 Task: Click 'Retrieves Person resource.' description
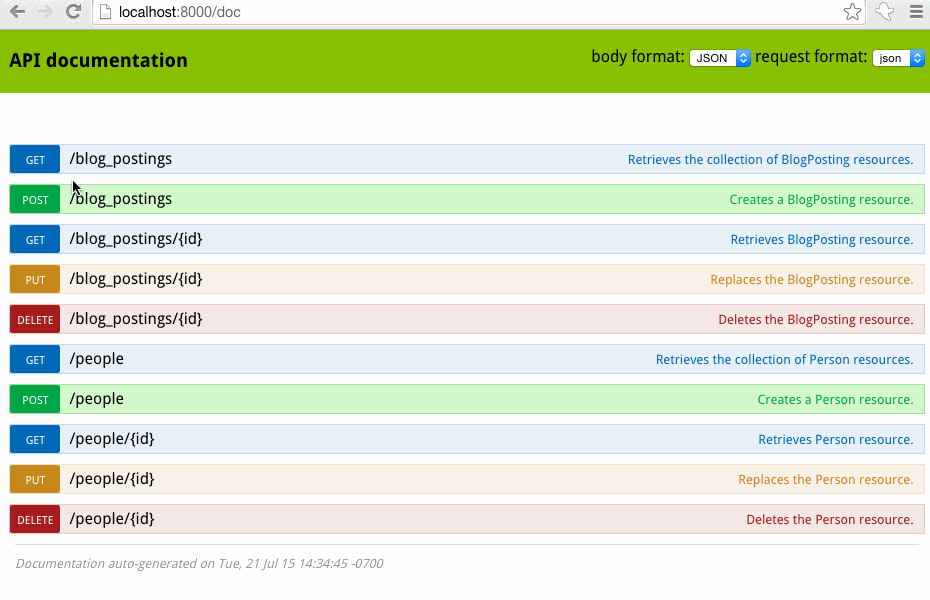[x=836, y=440]
